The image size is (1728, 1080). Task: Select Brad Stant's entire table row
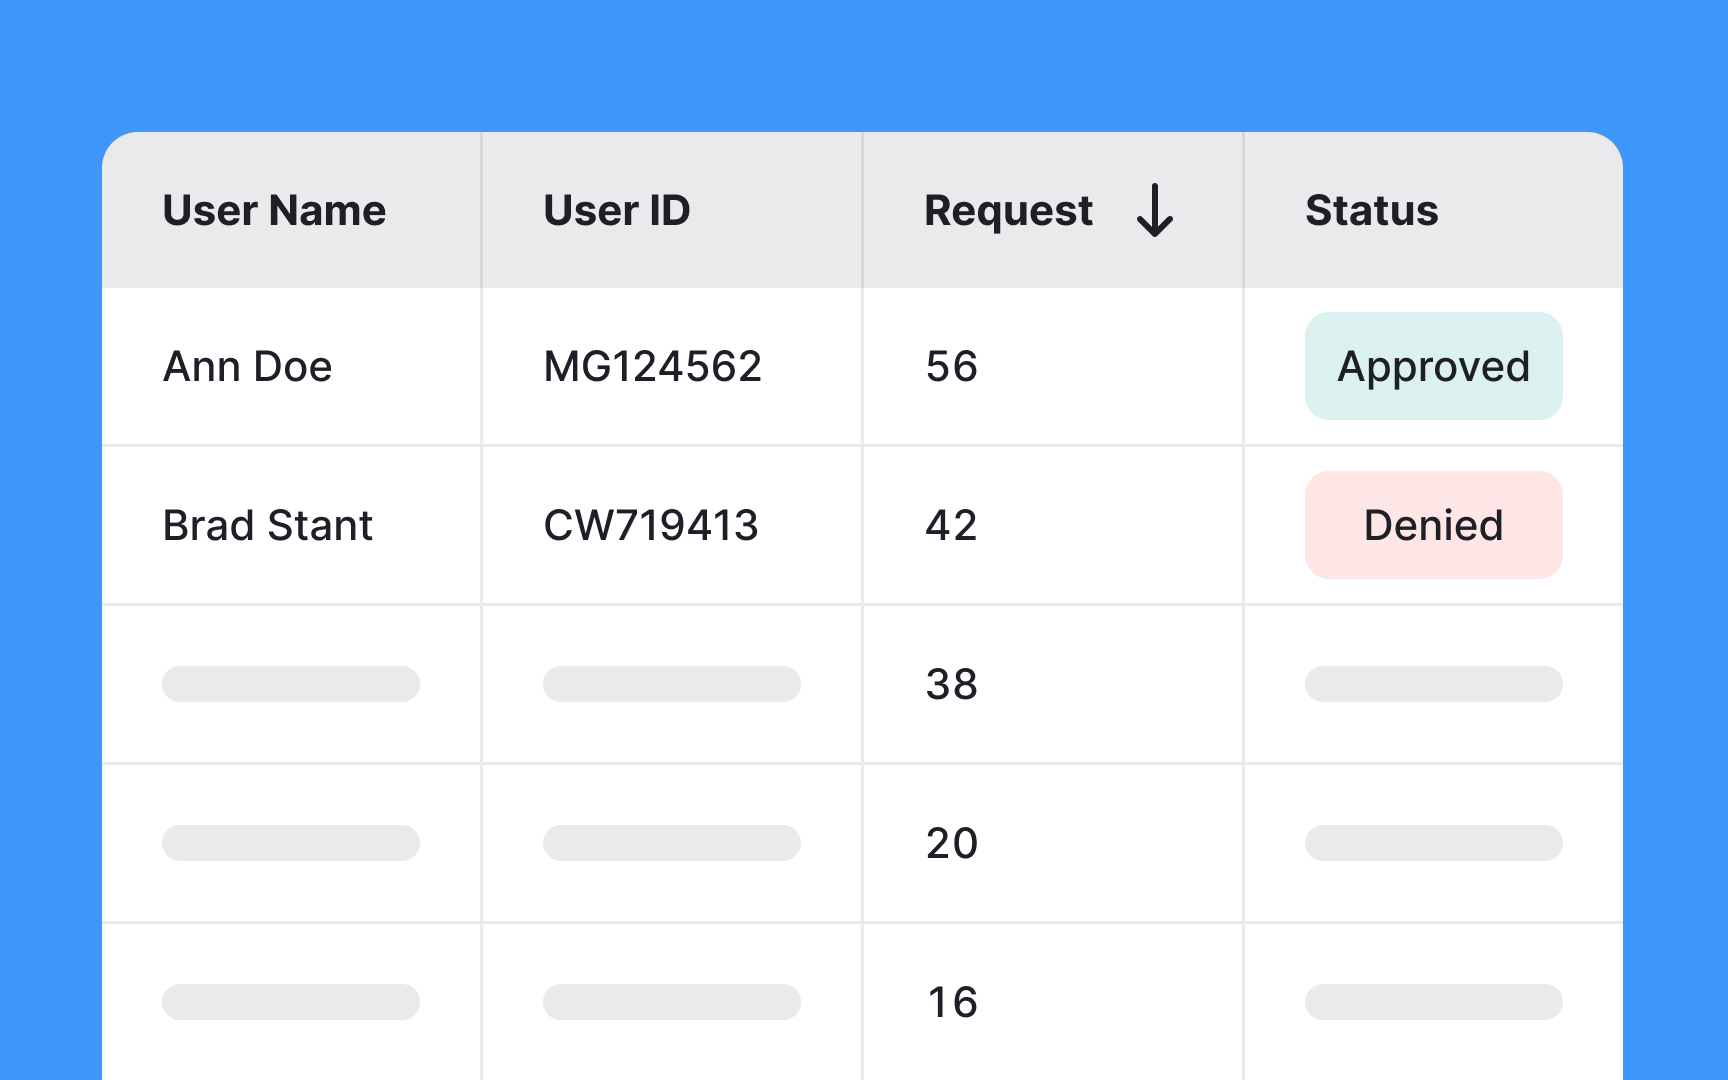coord(860,525)
